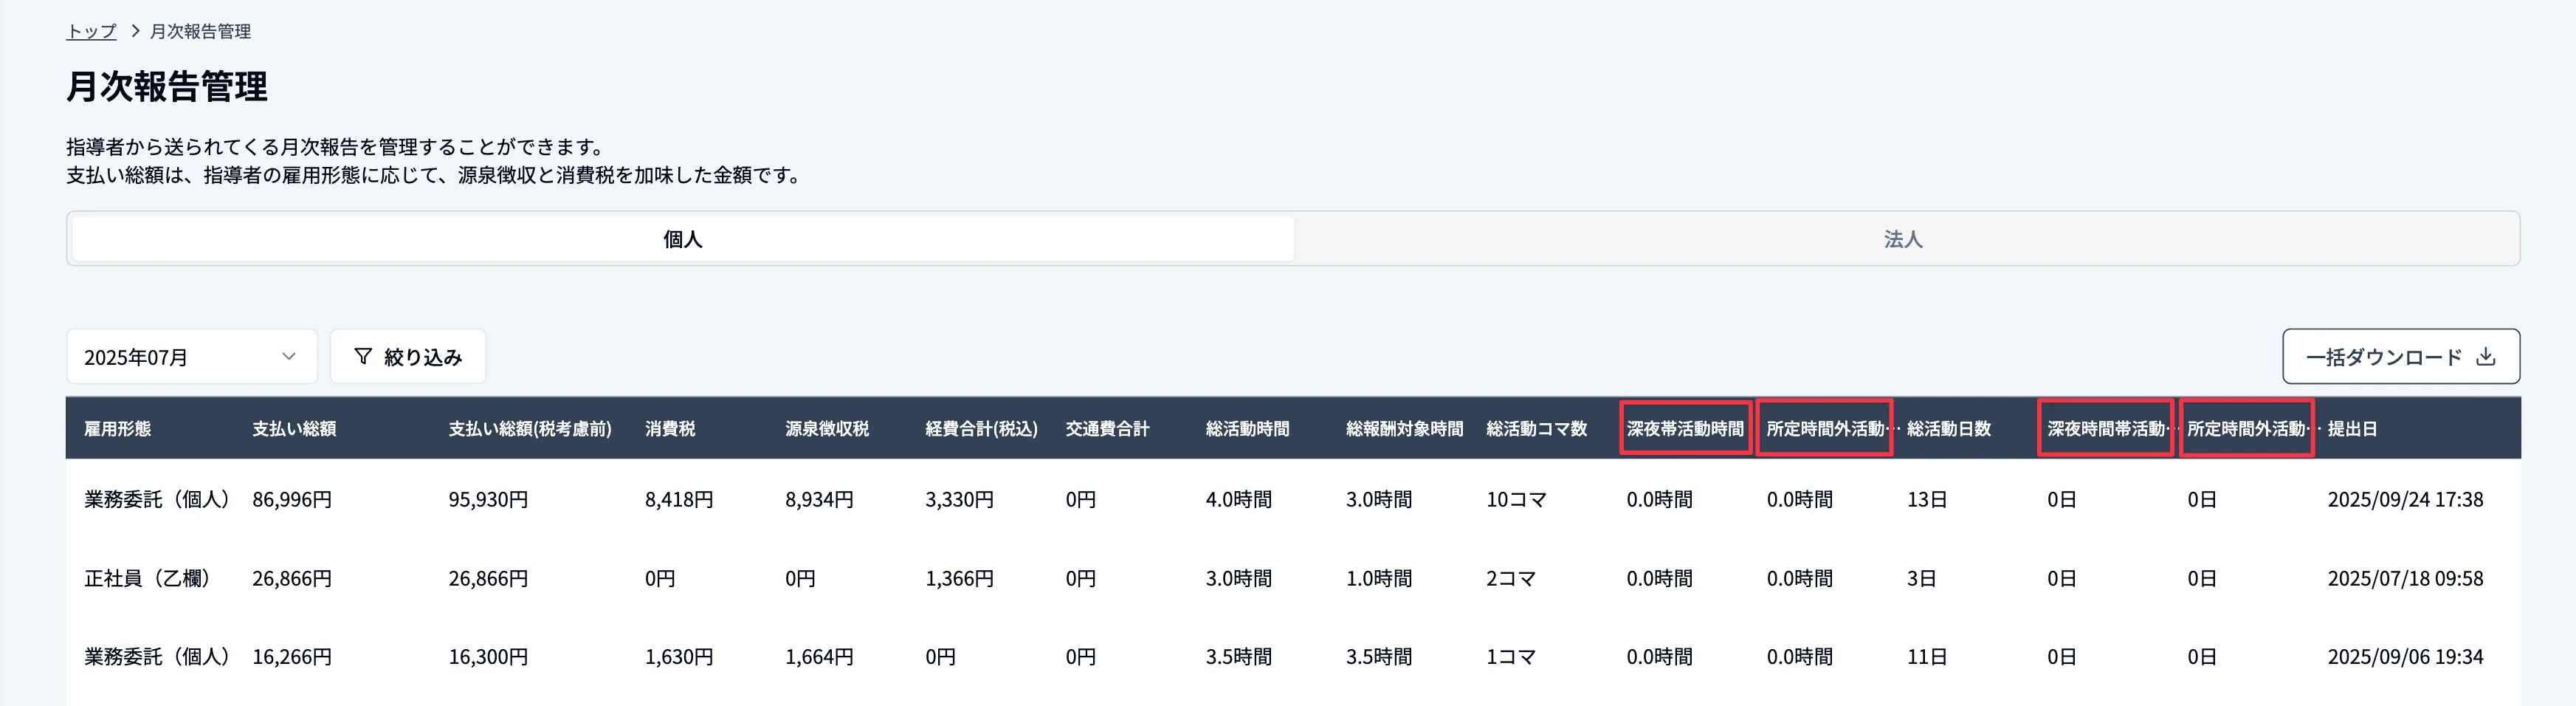Click the 深夜帯活動時間 column header
This screenshot has width=2576, height=706.
click(1685, 429)
